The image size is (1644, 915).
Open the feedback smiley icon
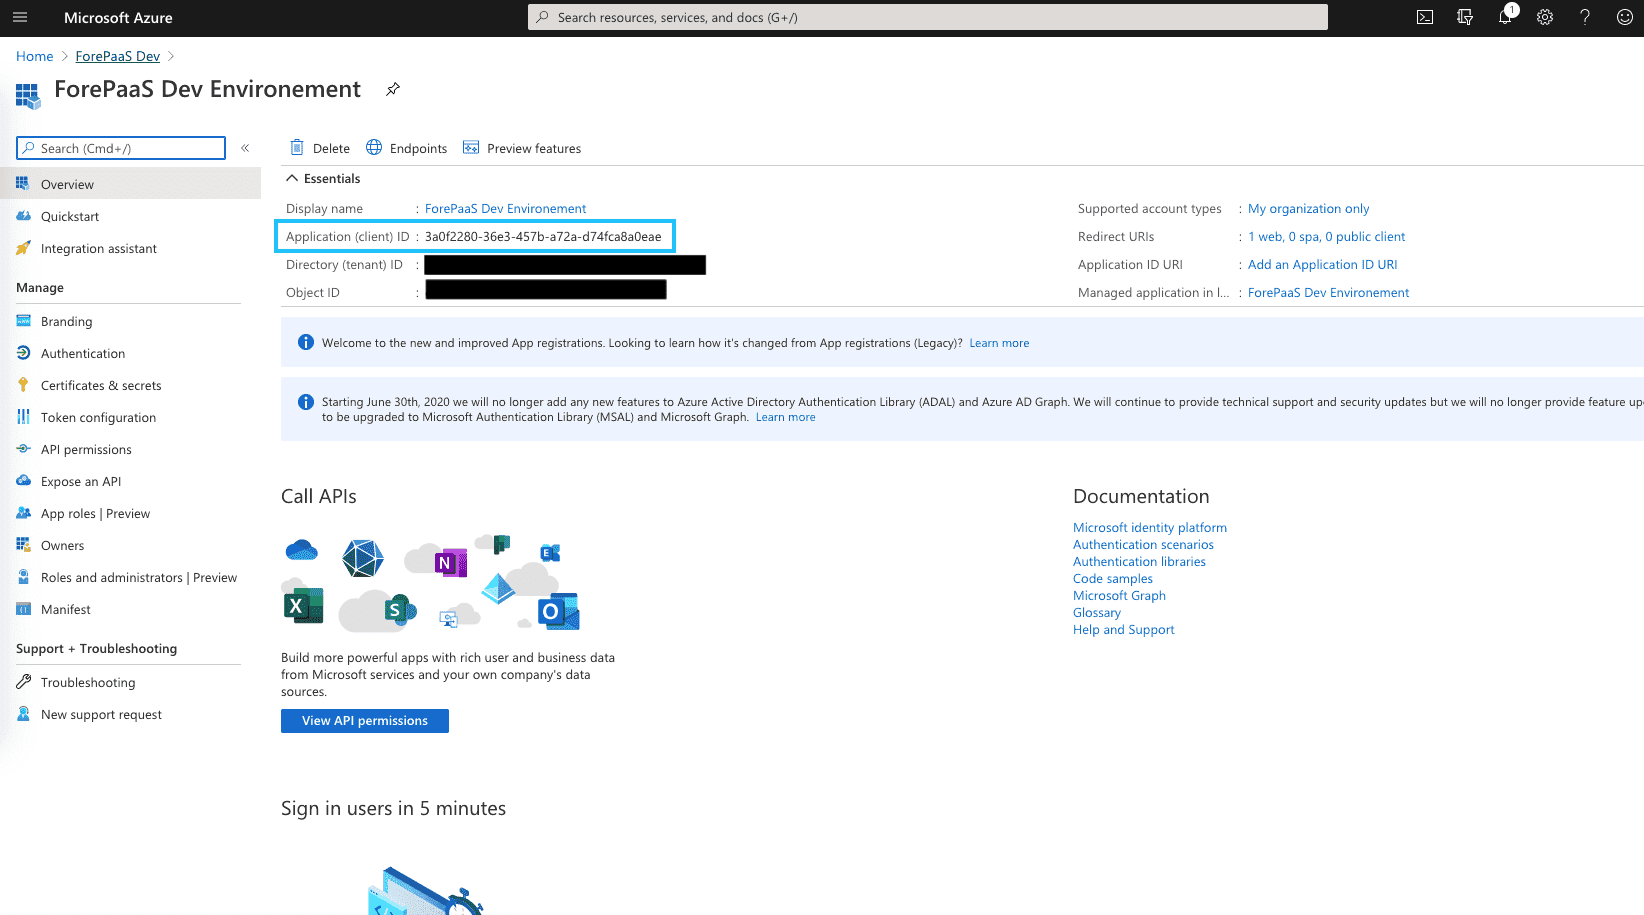1625,17
